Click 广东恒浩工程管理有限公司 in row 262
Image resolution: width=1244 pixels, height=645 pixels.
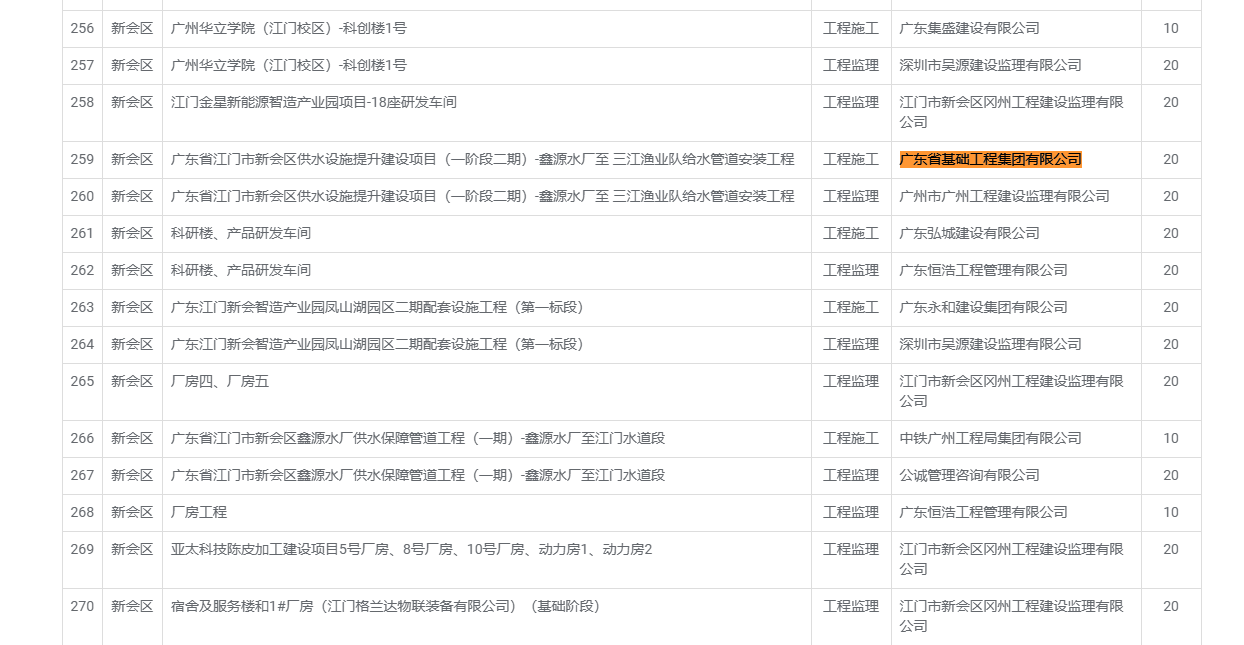point(983,270)
